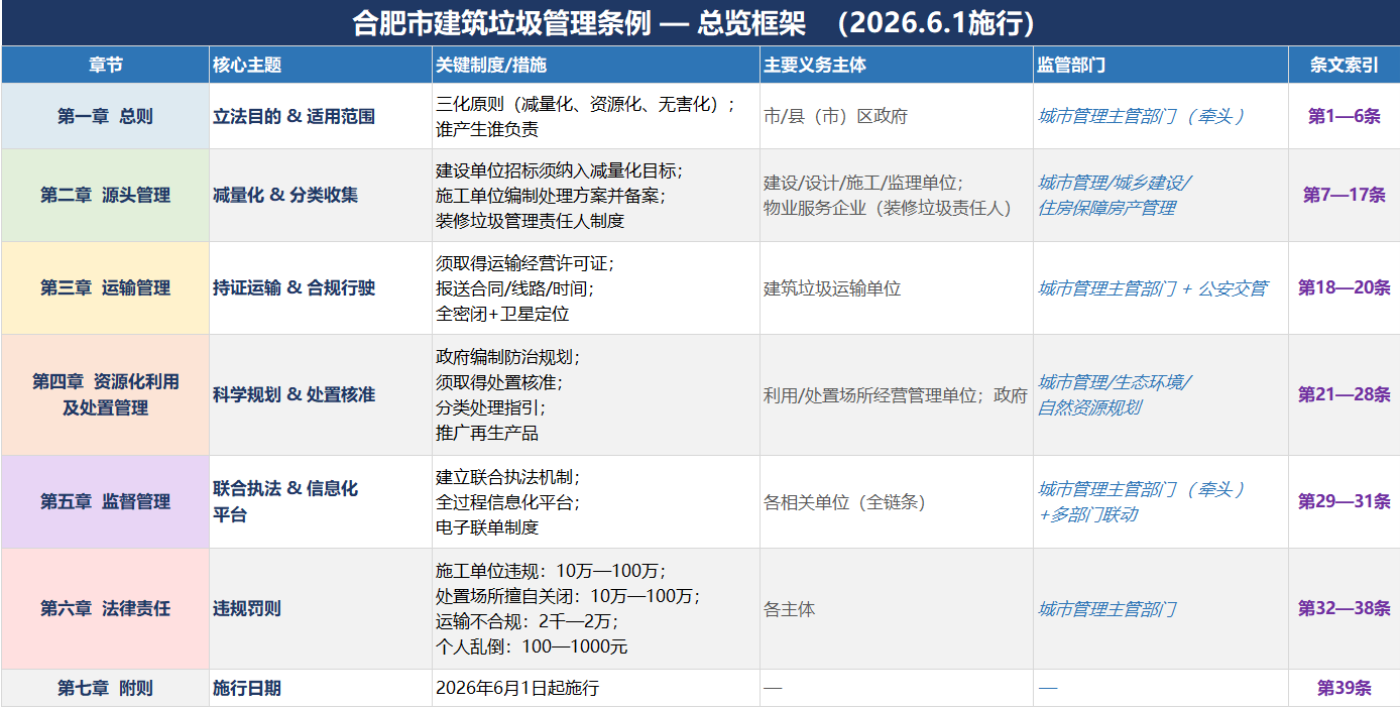Click the 主要义务主体 header cell
The width and height of the screenshot is (1400, 707).
[x=814, y=65]
